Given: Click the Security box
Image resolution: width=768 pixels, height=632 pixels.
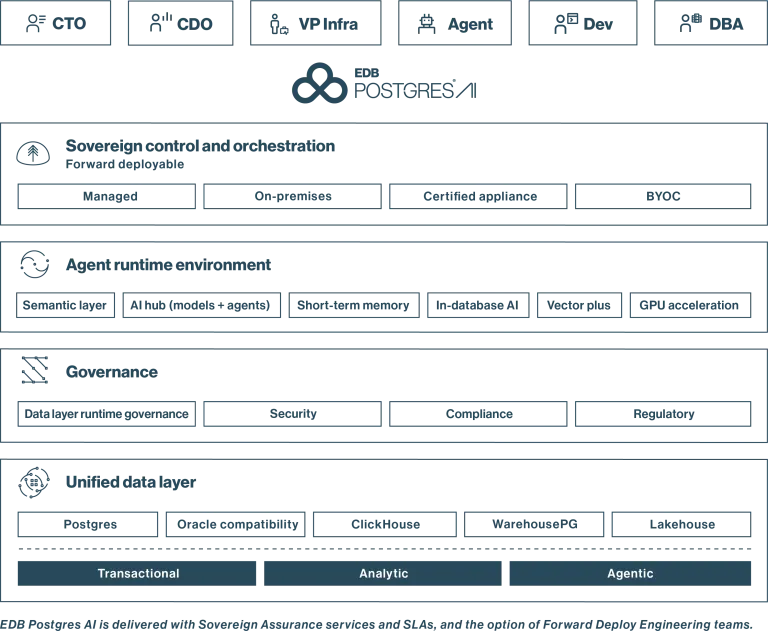Looking at the screenshot, I should [x=292, y=414].
